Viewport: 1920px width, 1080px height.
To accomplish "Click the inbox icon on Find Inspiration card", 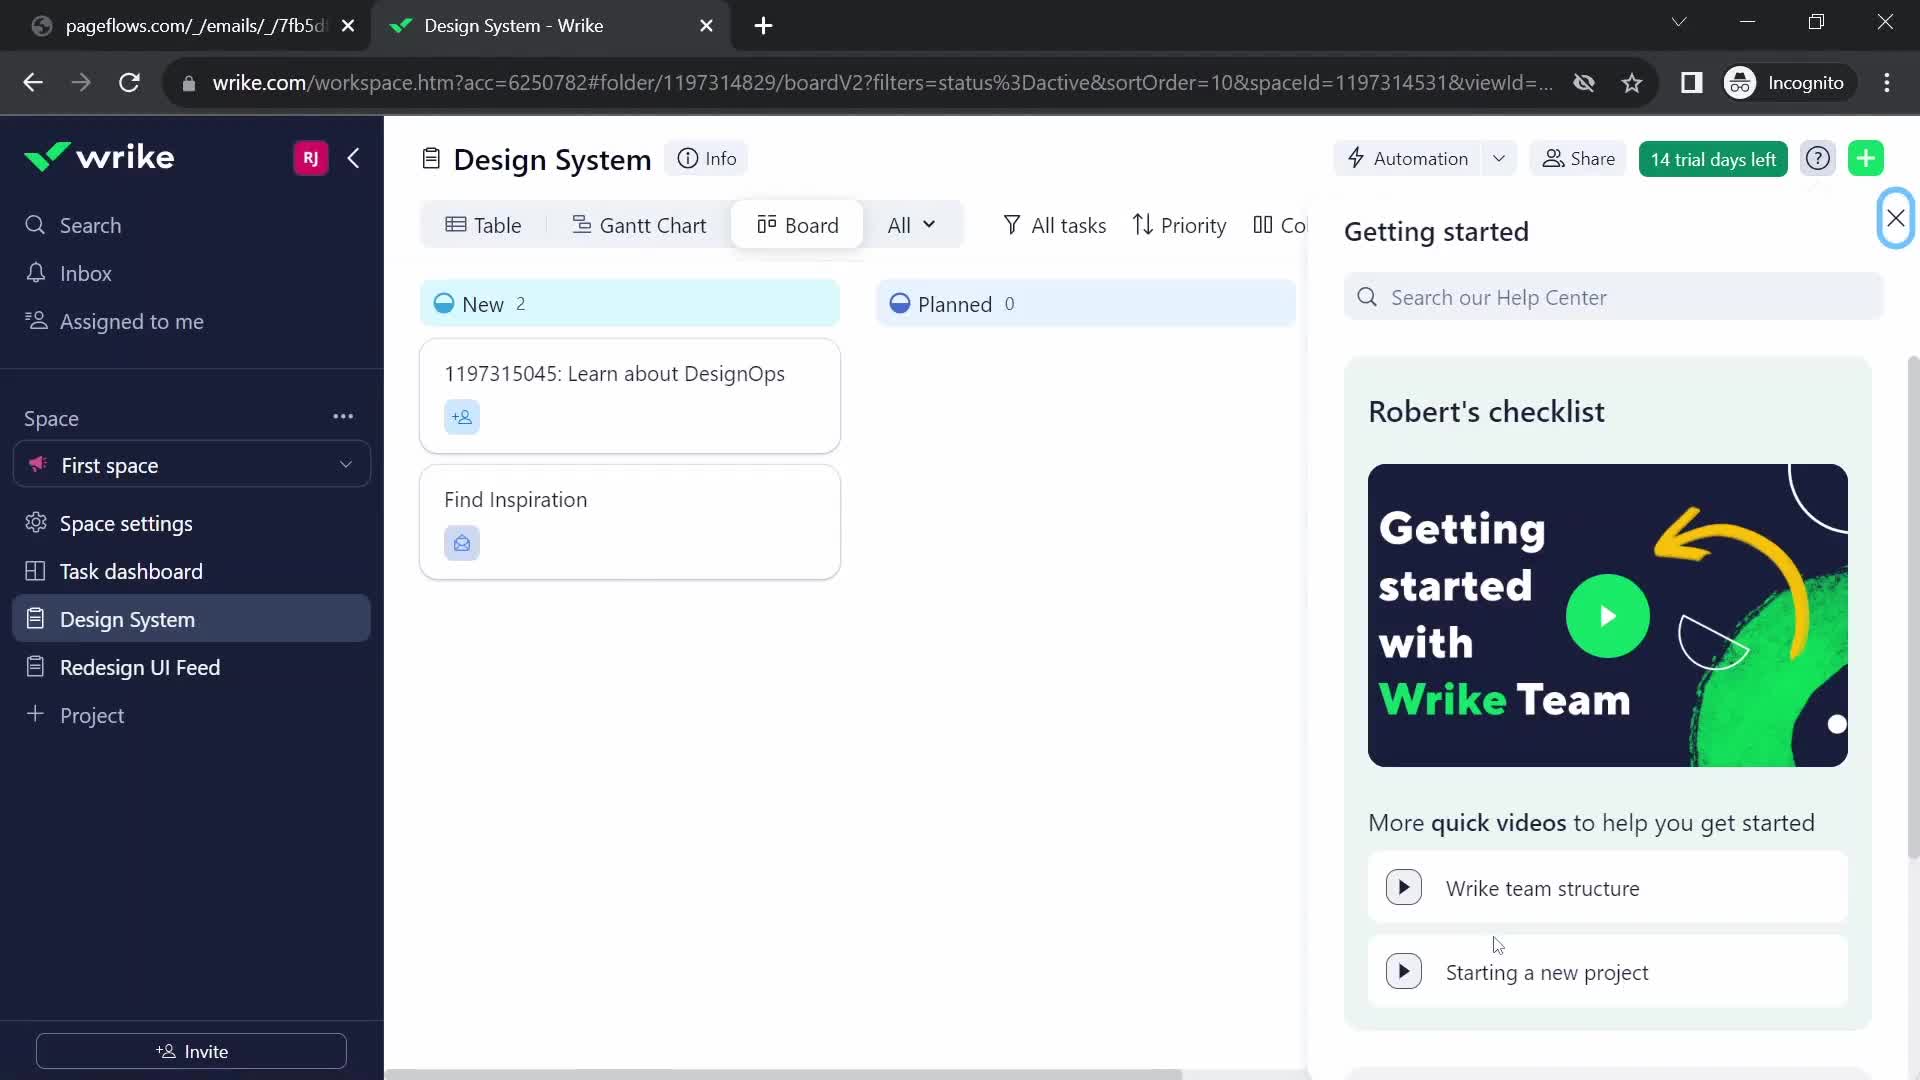I will [x=462, y=543].
